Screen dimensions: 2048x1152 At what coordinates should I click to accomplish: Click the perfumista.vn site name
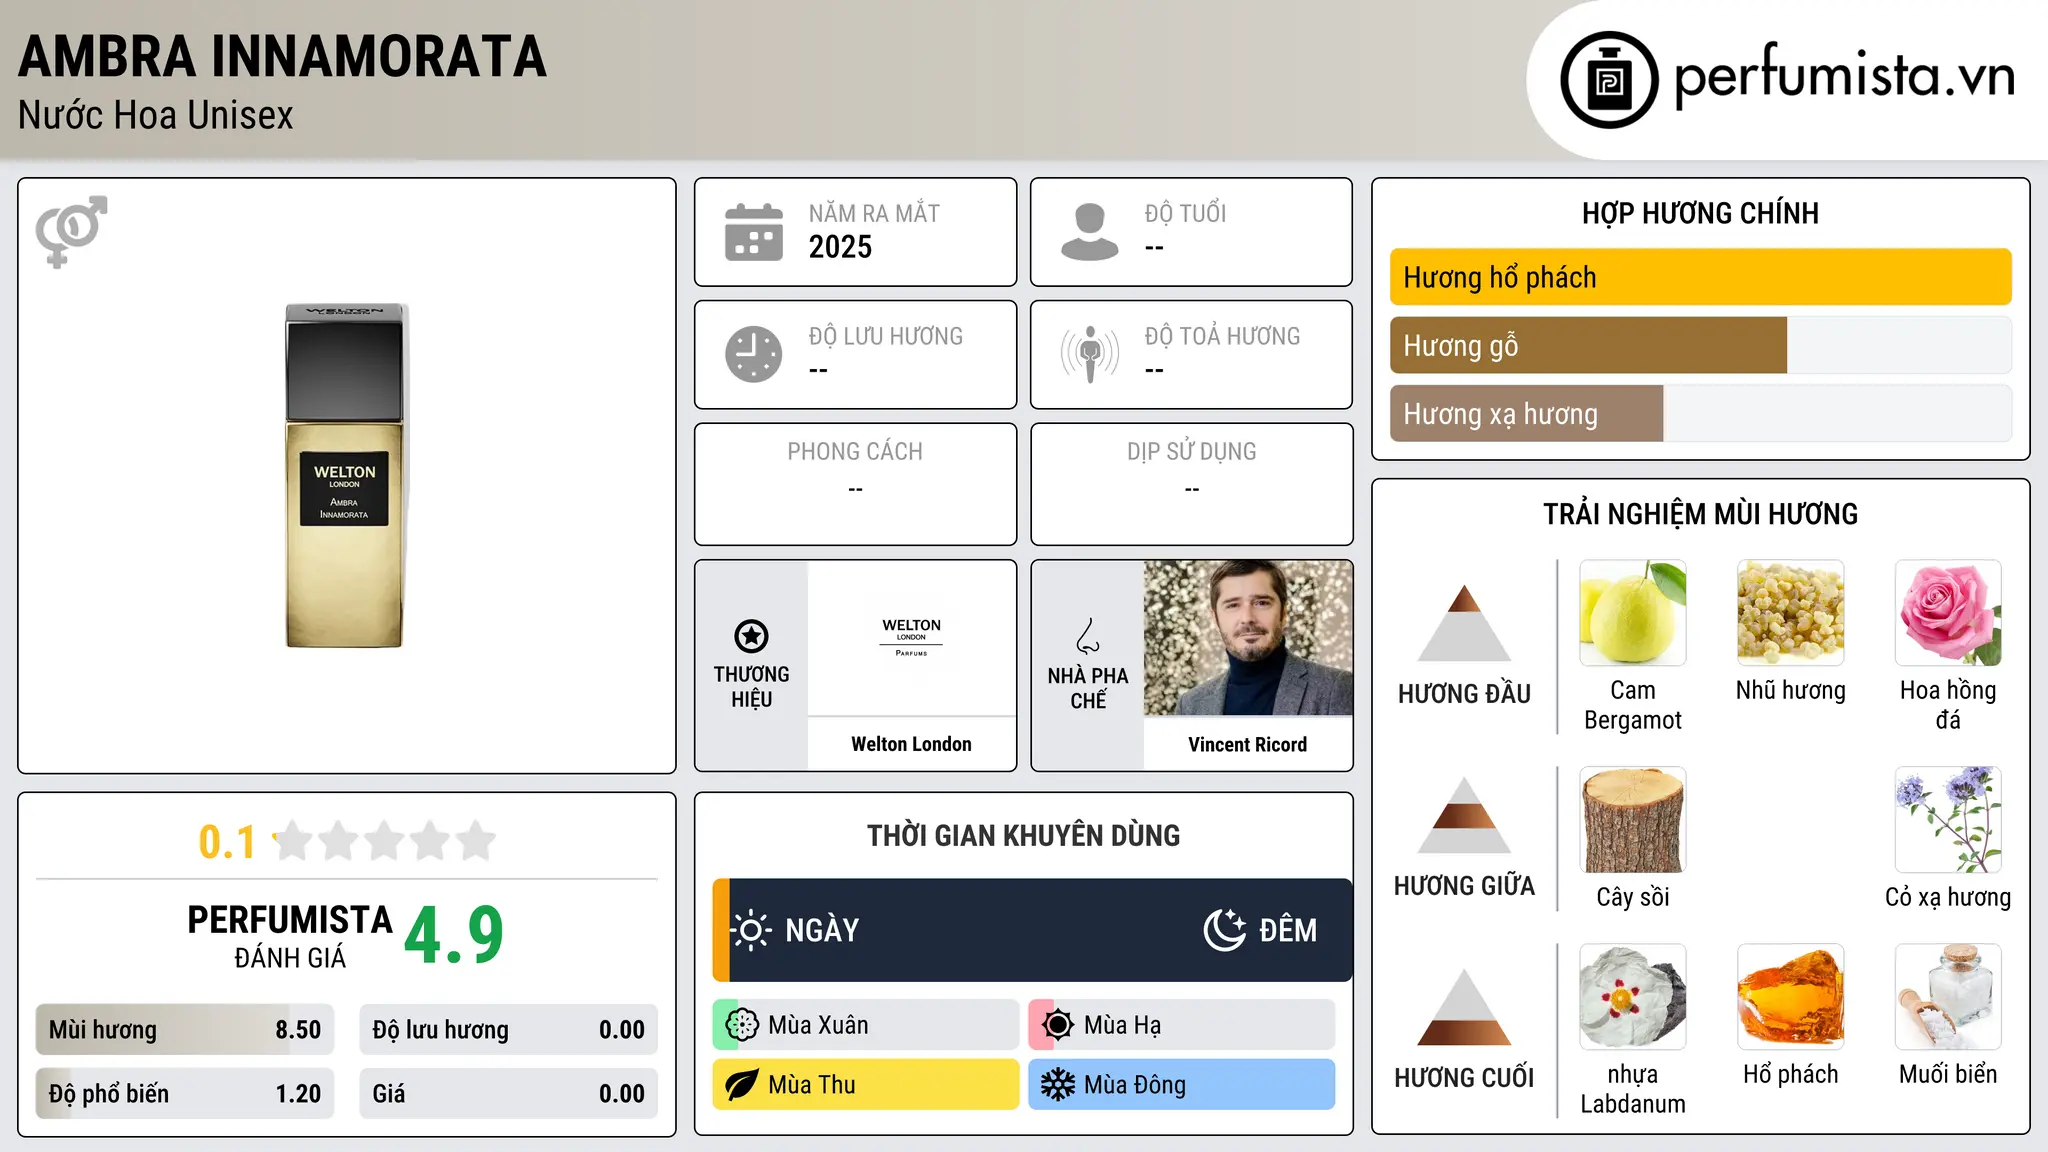1844,76
